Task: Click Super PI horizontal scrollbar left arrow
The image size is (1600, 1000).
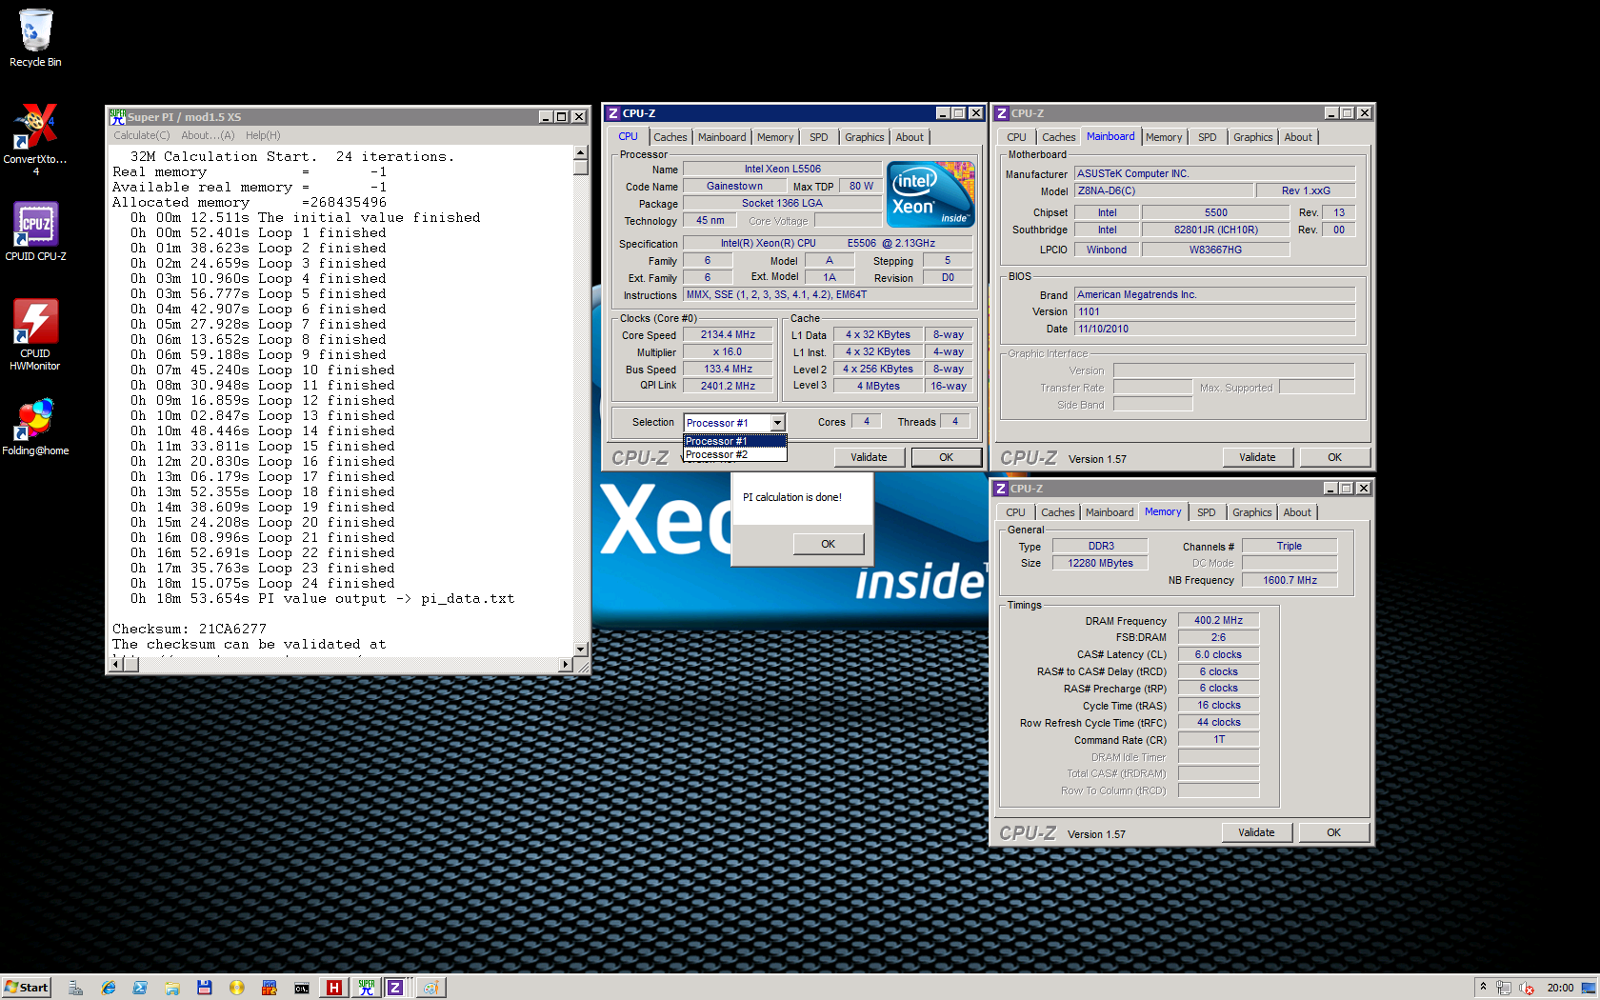Action: [x=116, y=664]
